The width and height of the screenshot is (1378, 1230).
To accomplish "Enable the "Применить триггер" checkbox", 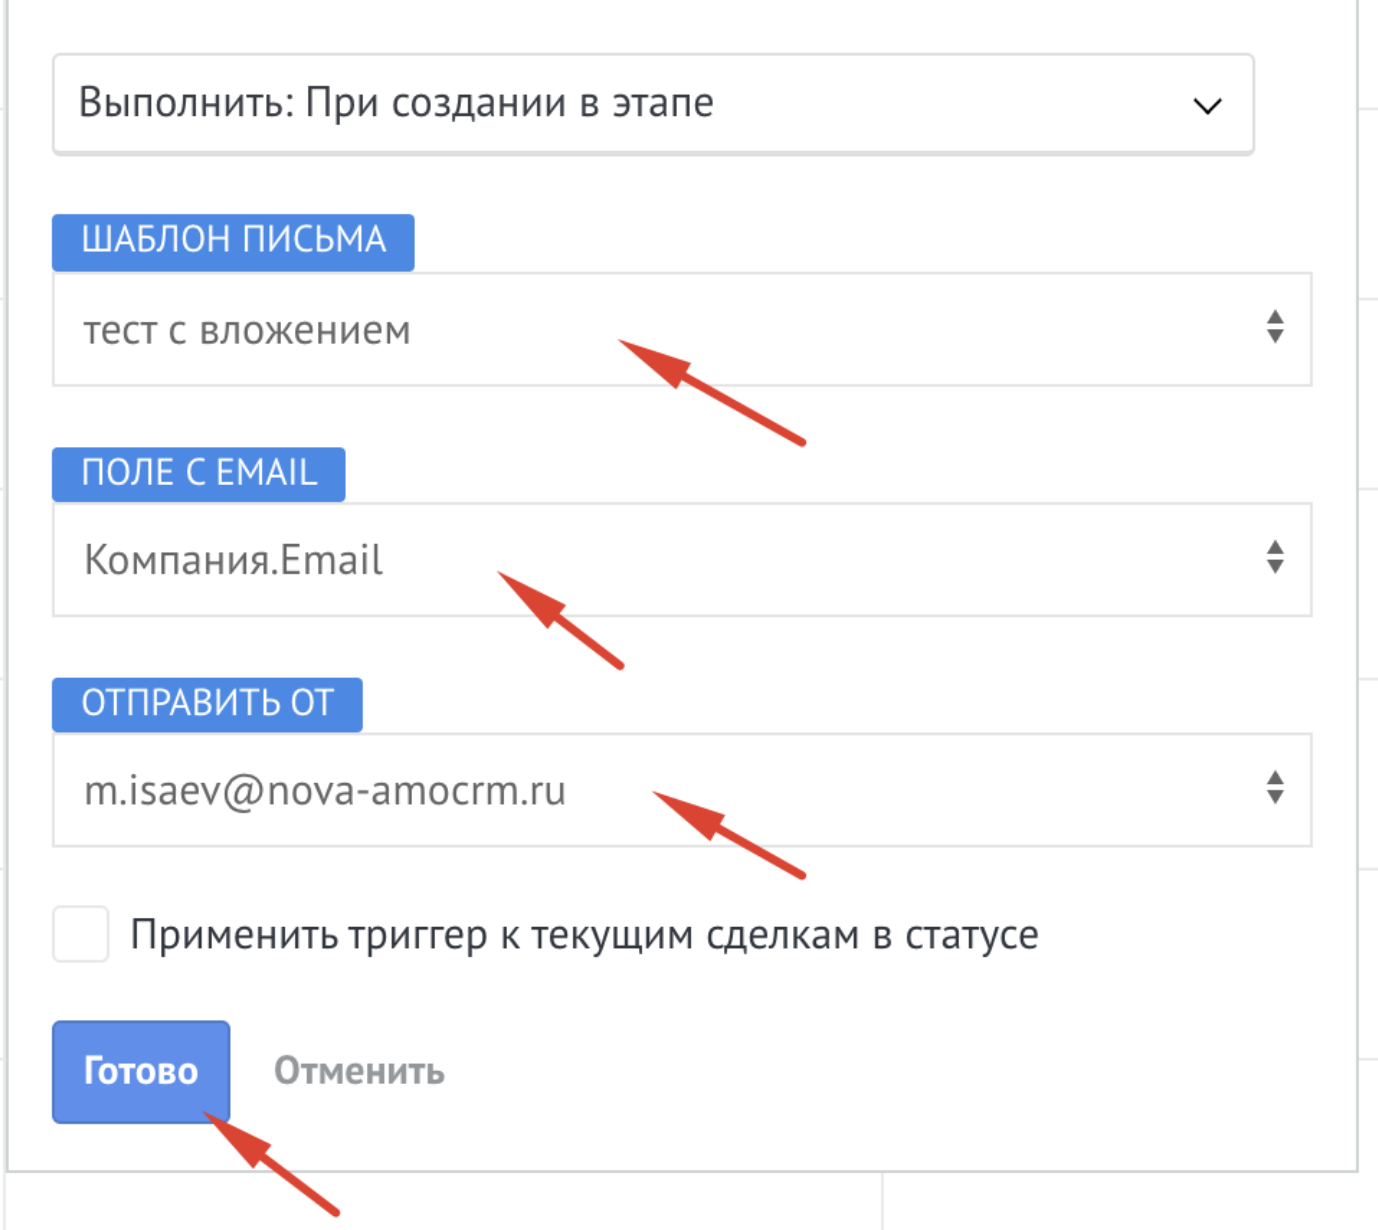I will coord(81,934).
